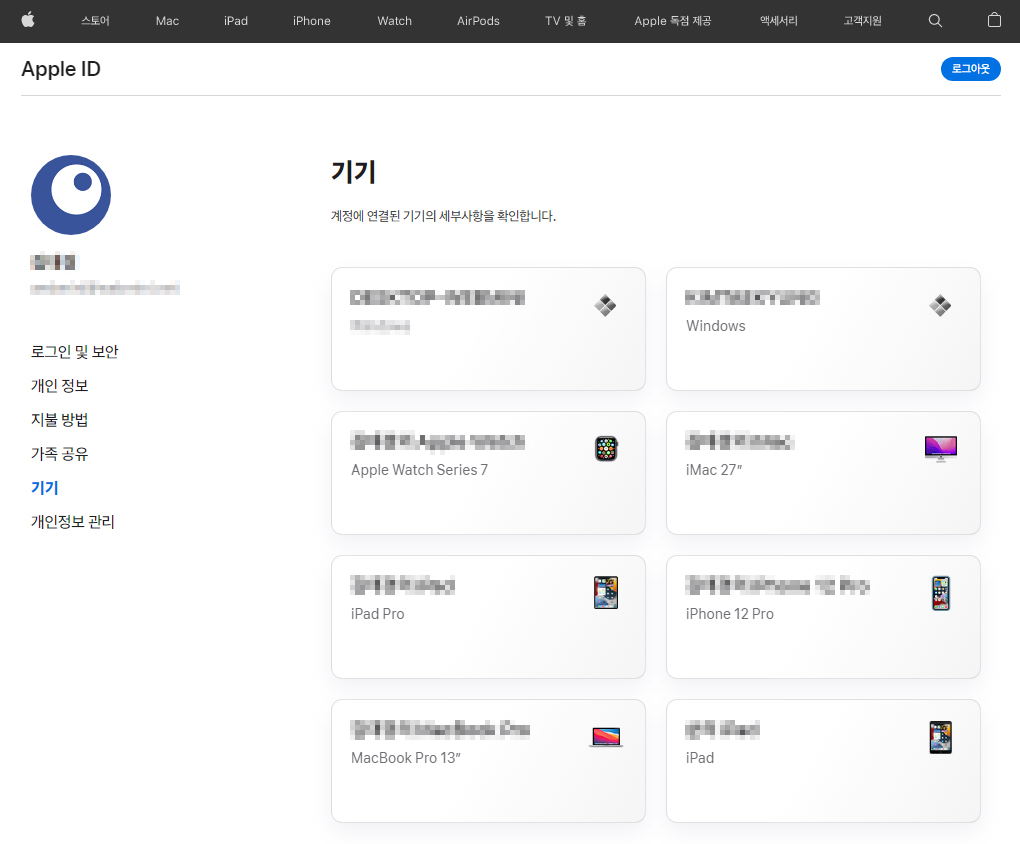Open the iPhone 12 Pro label

[729, 614]
